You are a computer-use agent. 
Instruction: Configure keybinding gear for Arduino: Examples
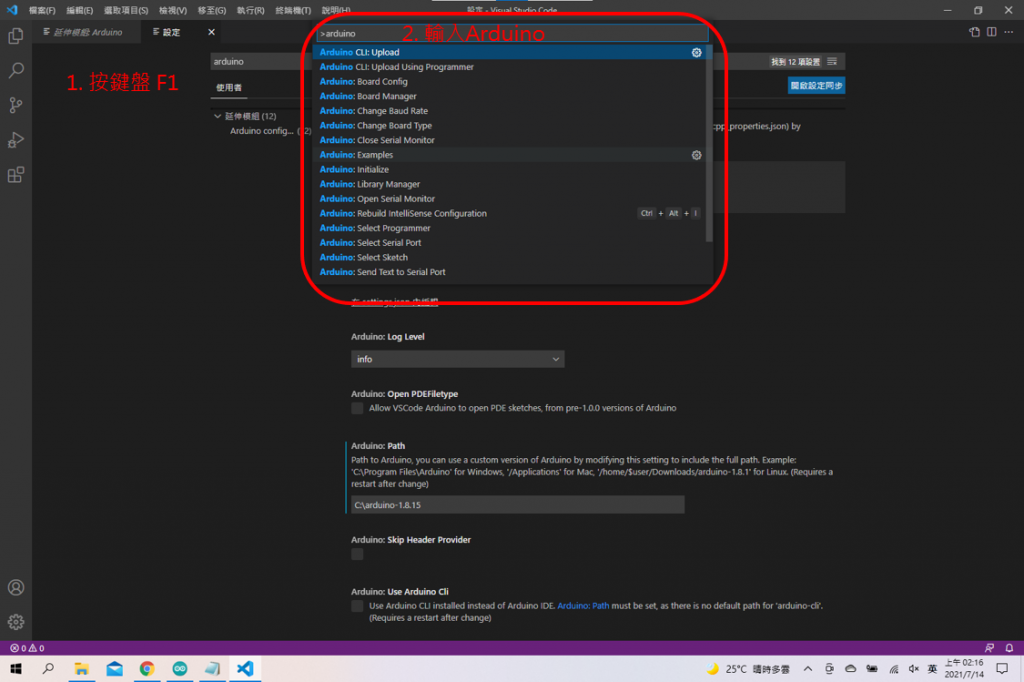(x=696, y=155)
